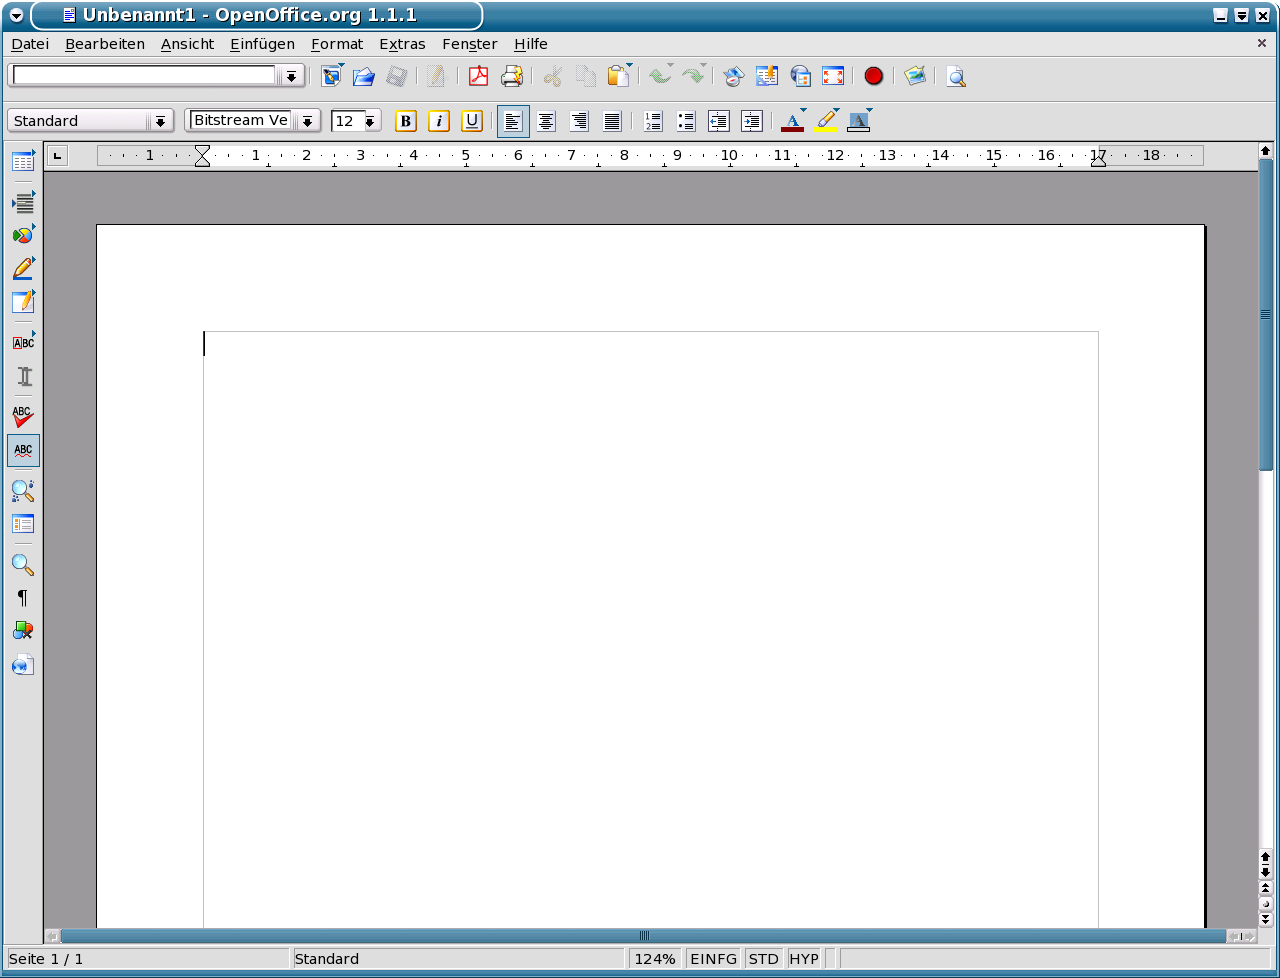The height and width of the screenshot is (978, 1280).
Task: Toggle Italic formatting
Action: [x=438, y=121]
